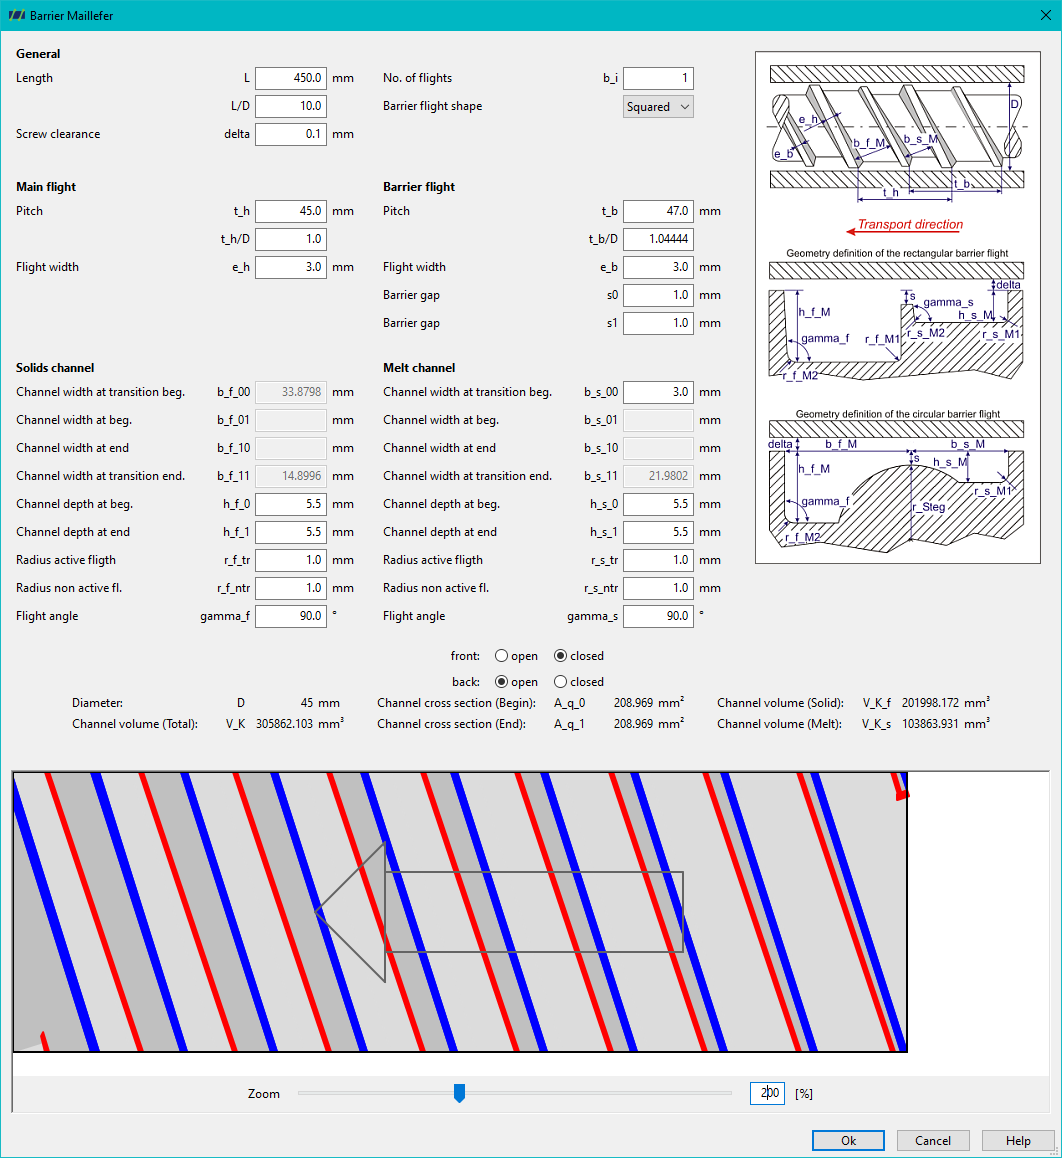Click the Ok button
This screenshot has height=1158, width=1062.
[848, 1140]
